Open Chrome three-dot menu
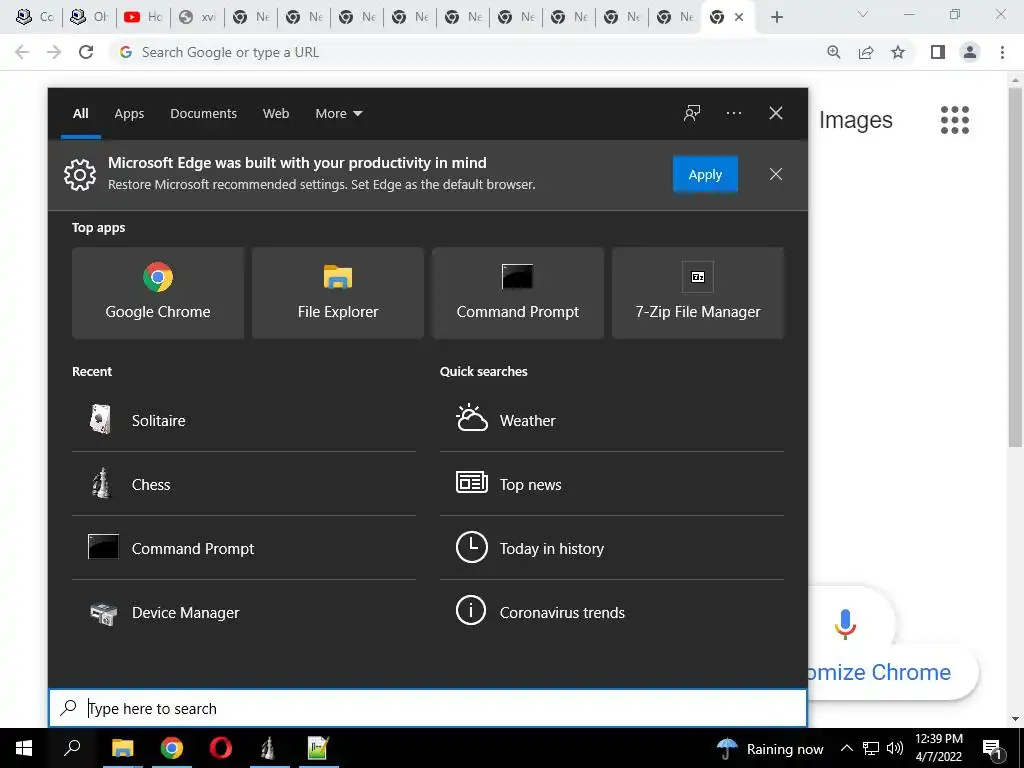1024x768 pixels. tap(1002, 52)
